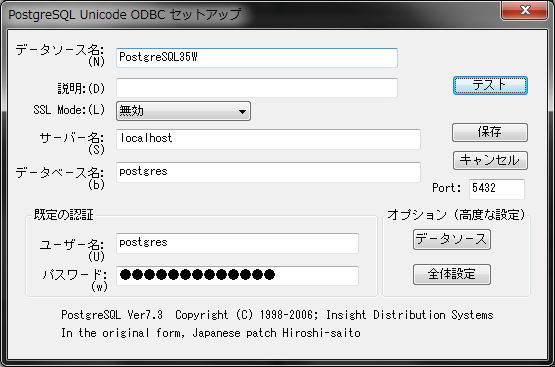The width and height of the screenshot is (555, 367).
Task: Click the Japanese patch Hiroshi-saito text line
Action: pyautogui.click(x=211, y=333)
